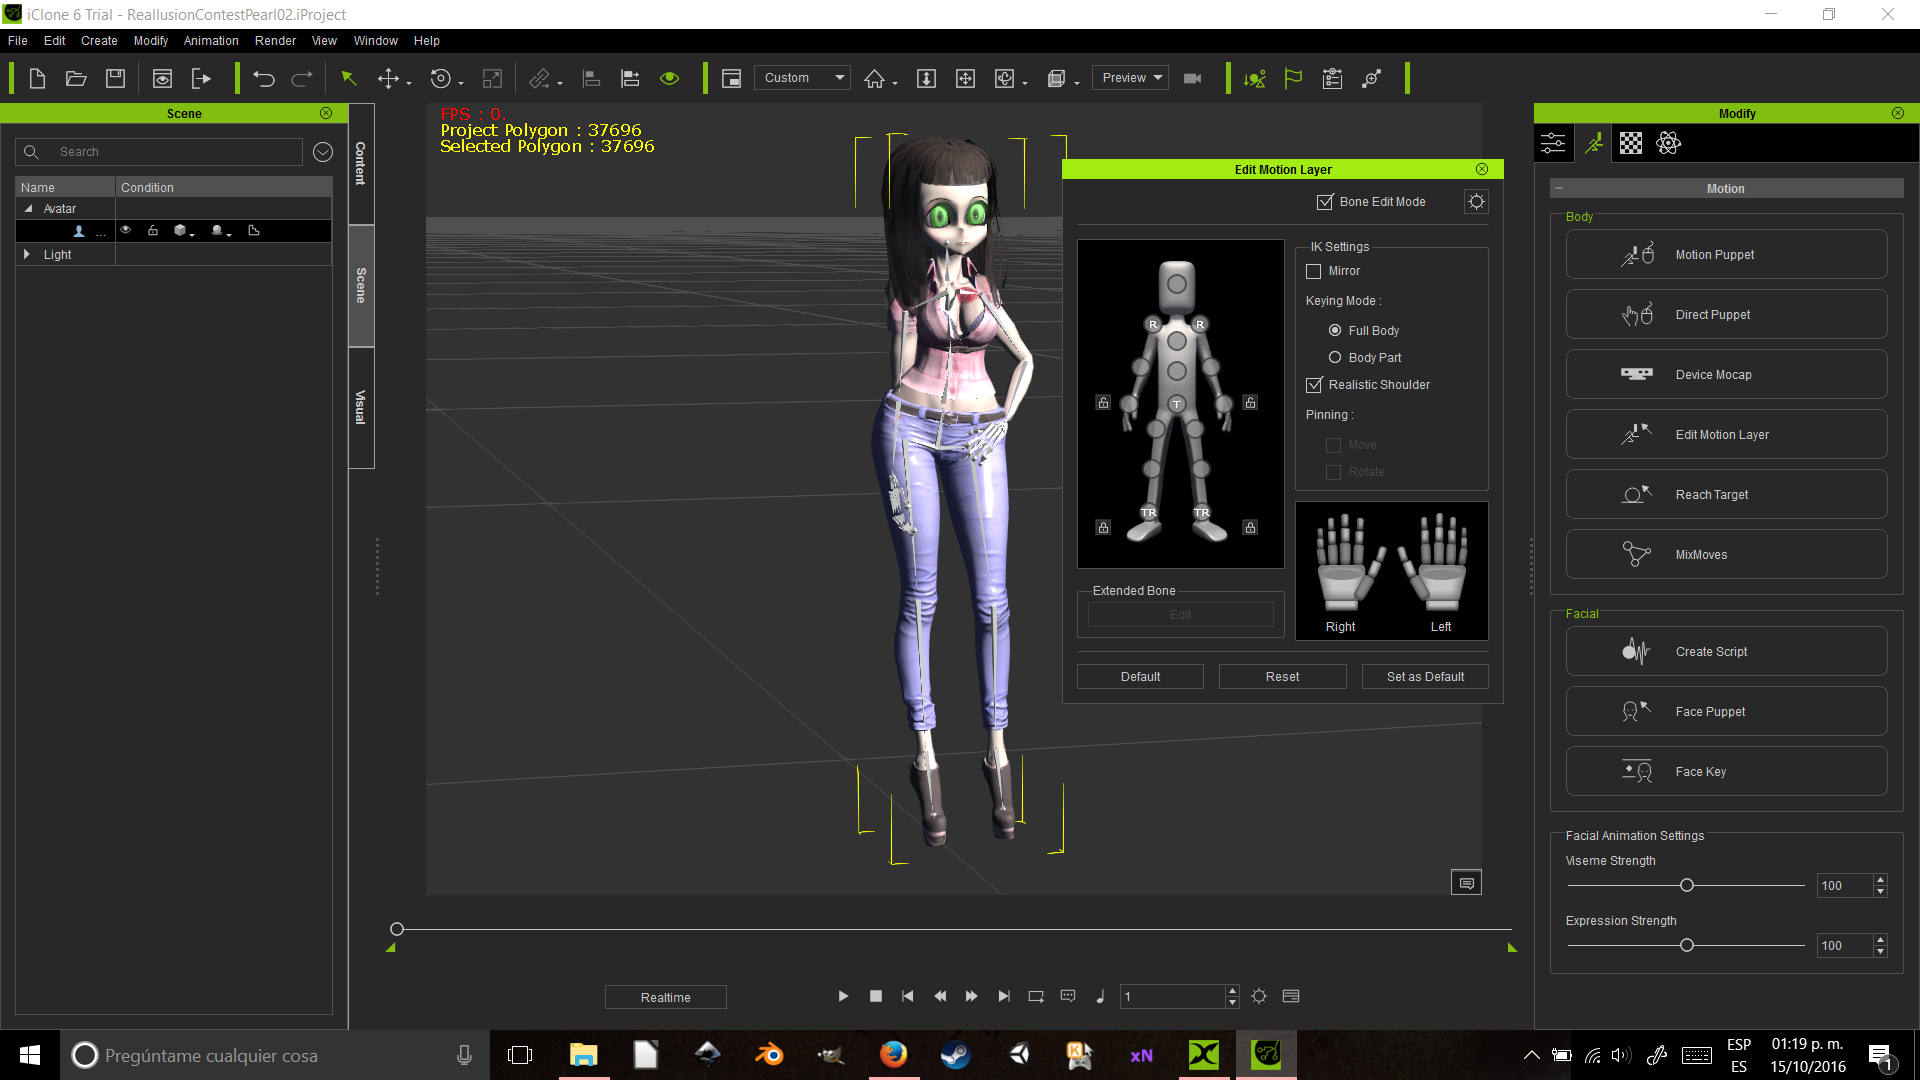
Task: Open the Direct Puppet tool
Action: click(1726, 315)
